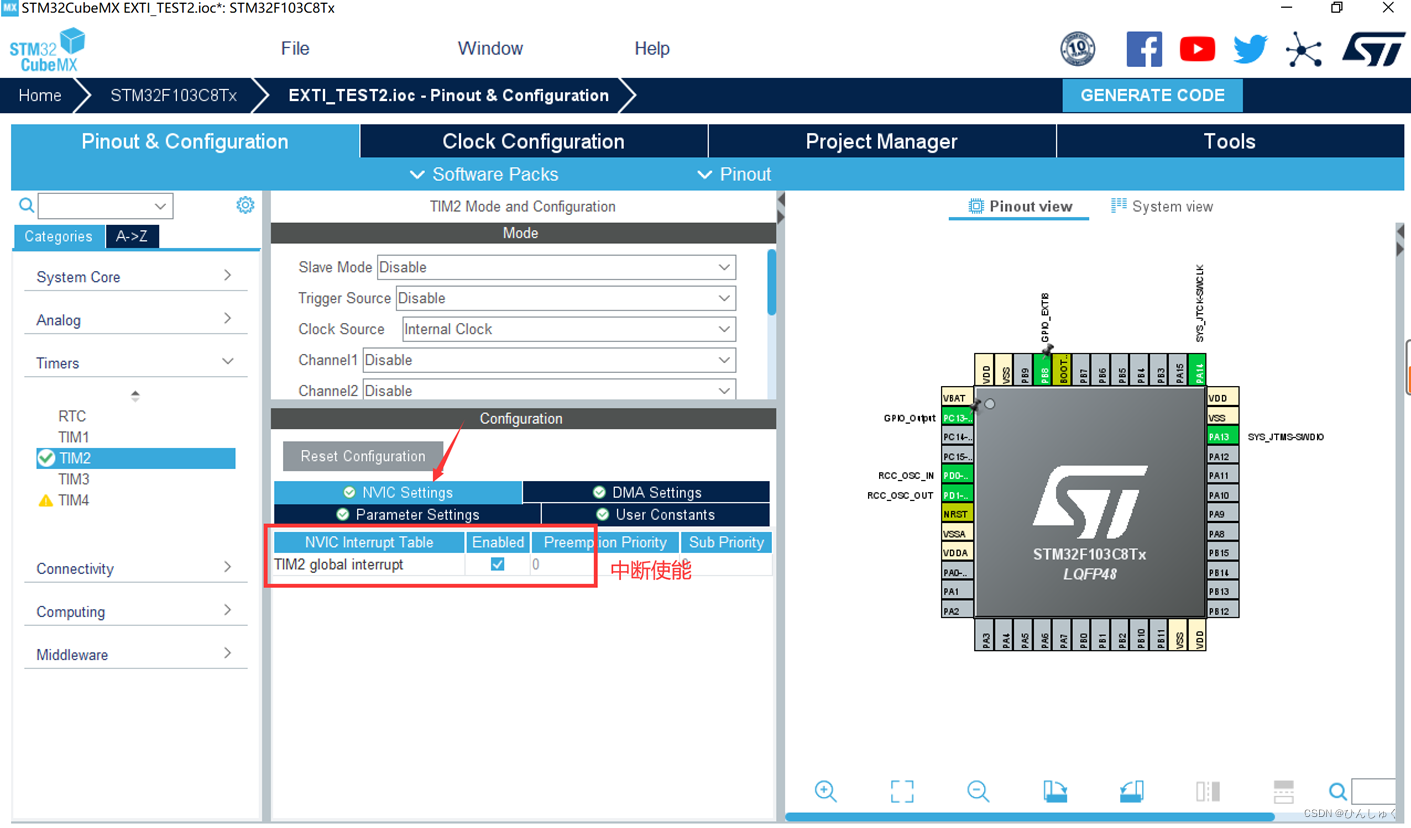Image resolution: width=1411 pixels, height=828 pixels.
Task: Rotate the chip counter-clockwise
Action: click(1131, 791)
